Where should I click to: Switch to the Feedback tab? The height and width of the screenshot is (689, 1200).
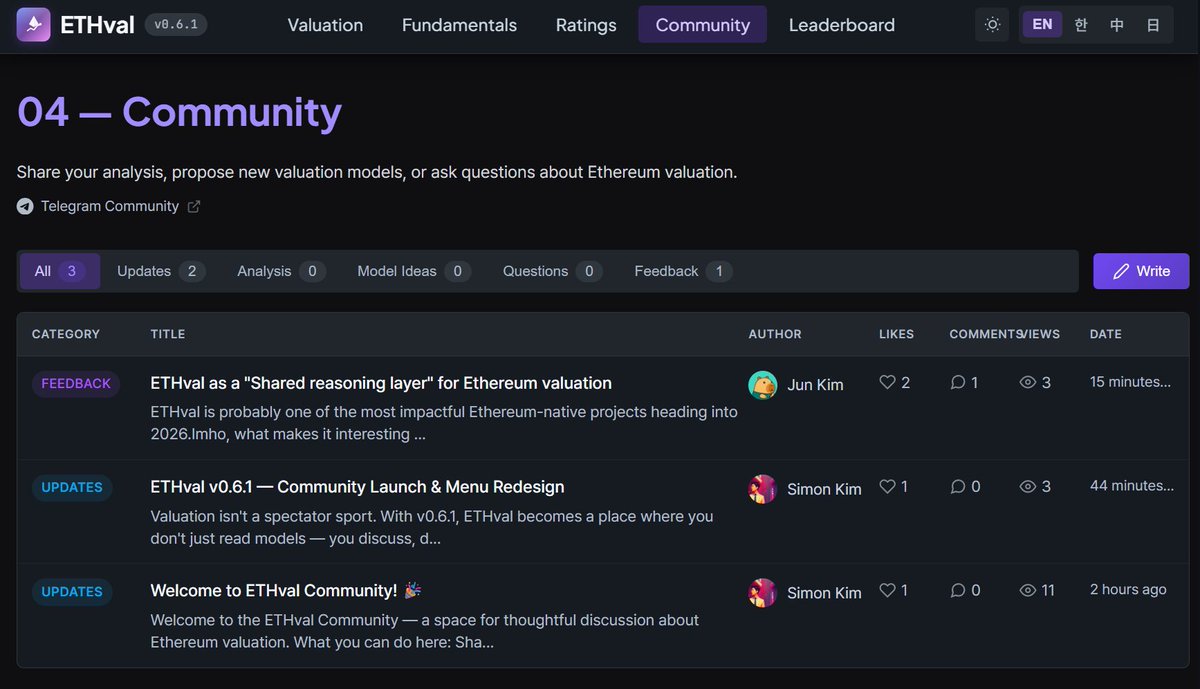point(683,271)
